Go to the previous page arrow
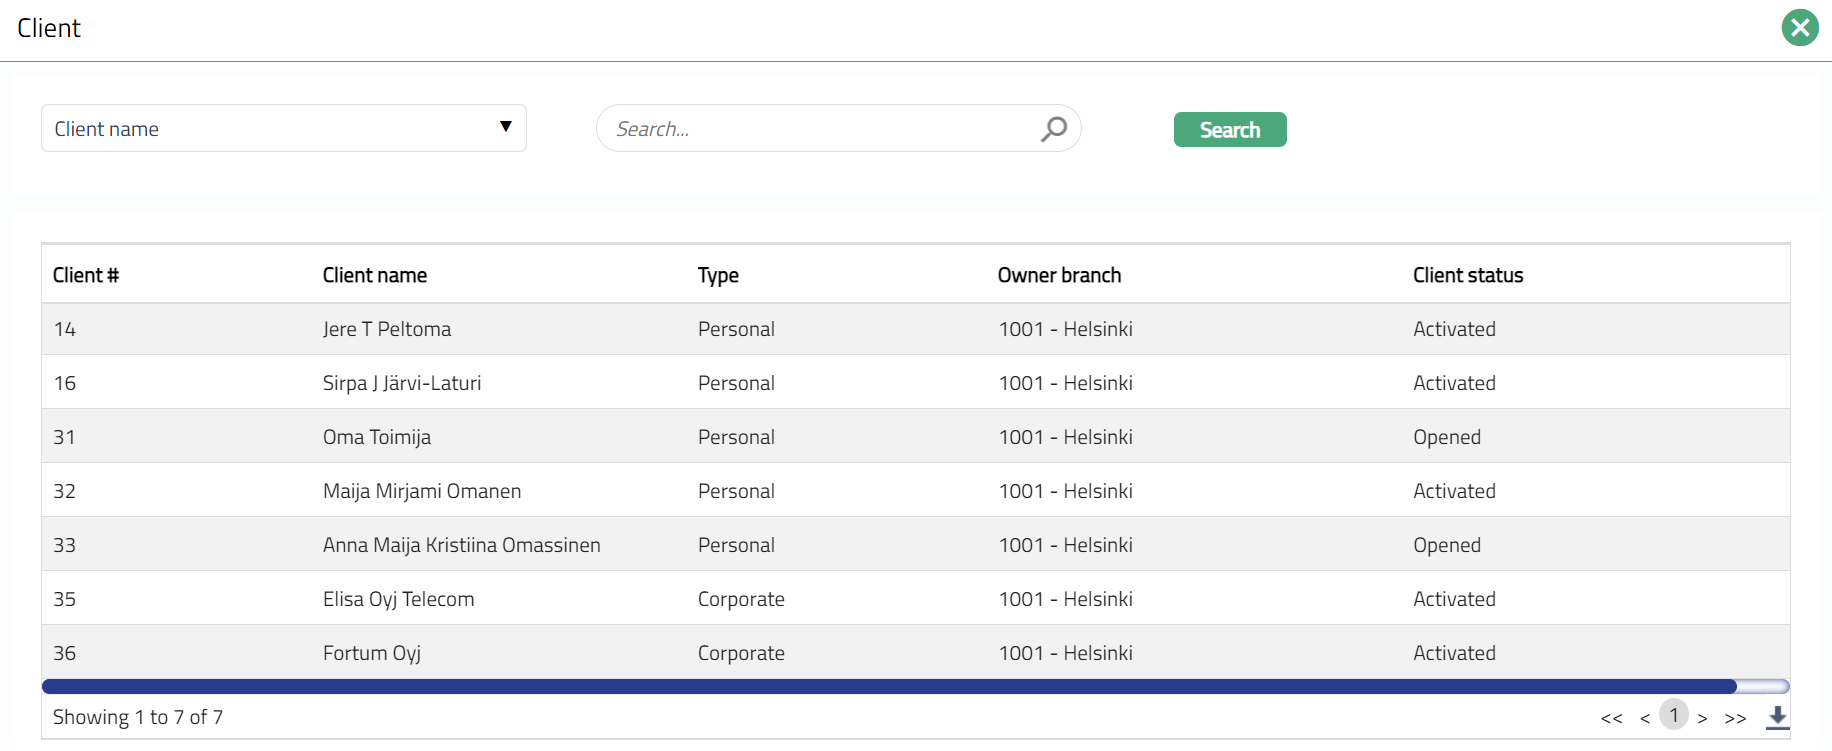 coord(1645,718)
